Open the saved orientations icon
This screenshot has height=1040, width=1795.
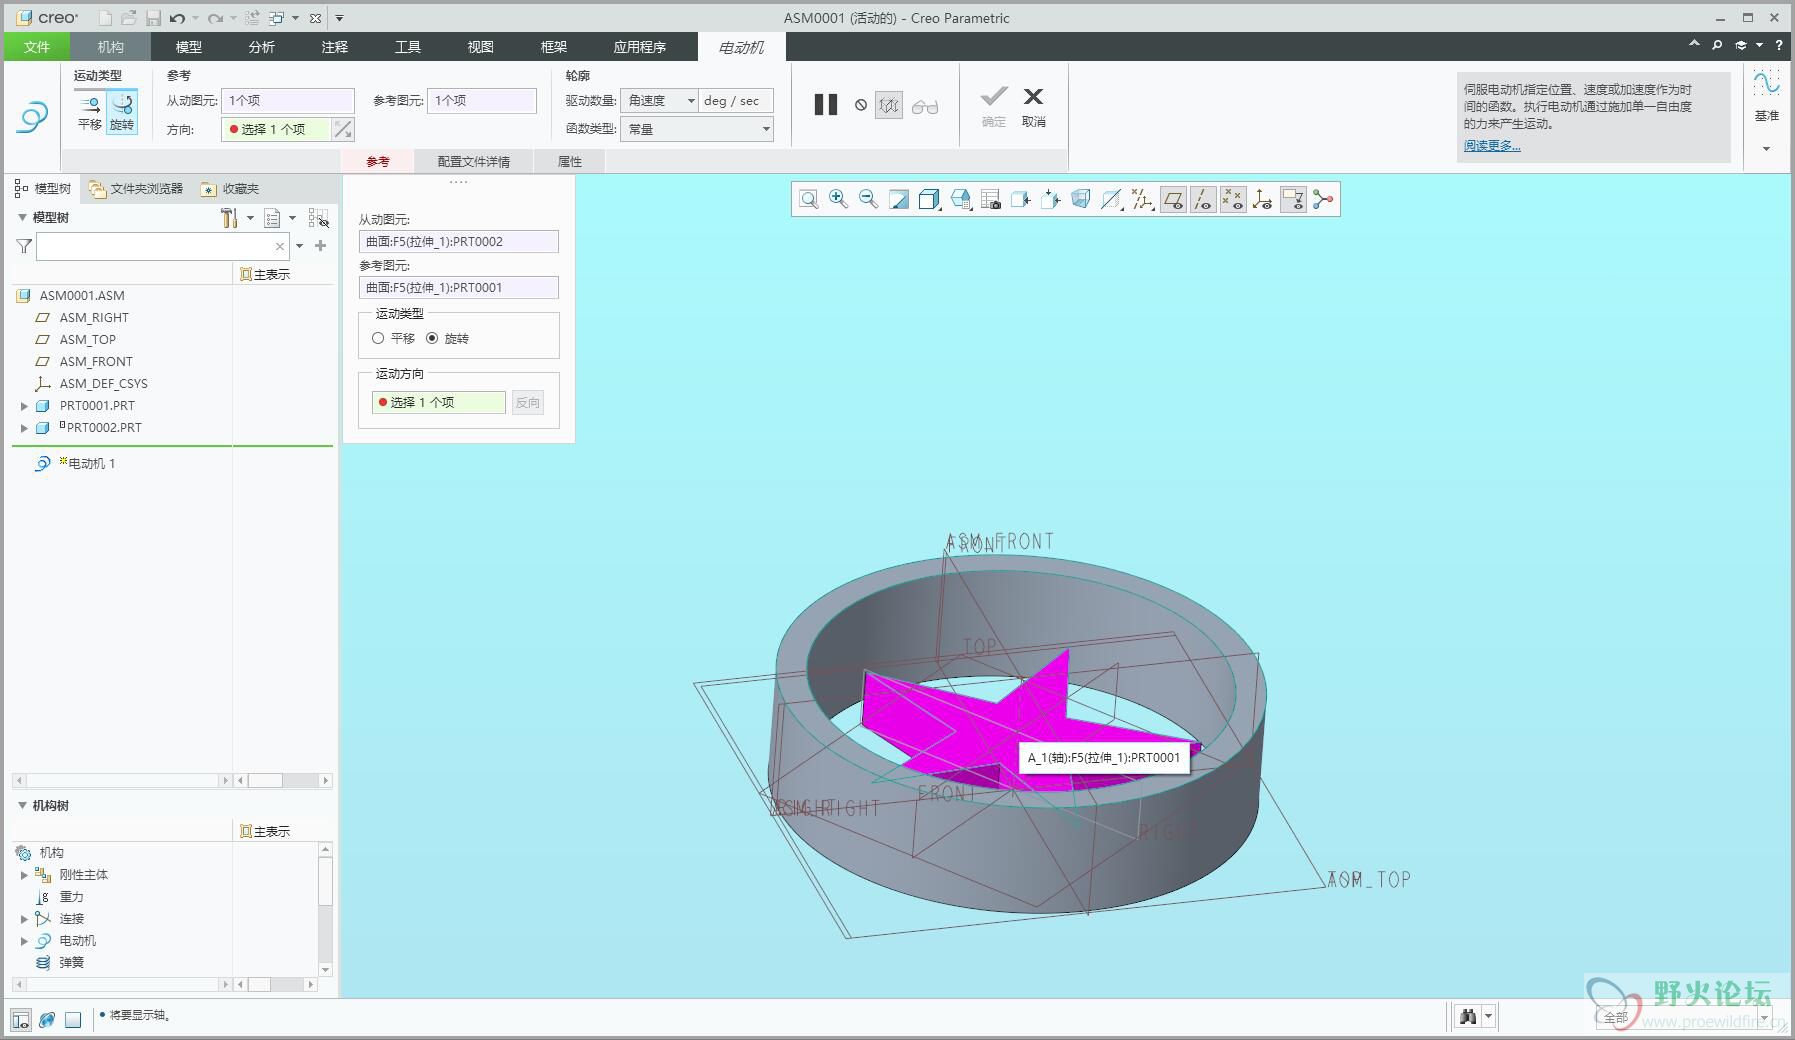pyautogui.click(x=961, y=200)
